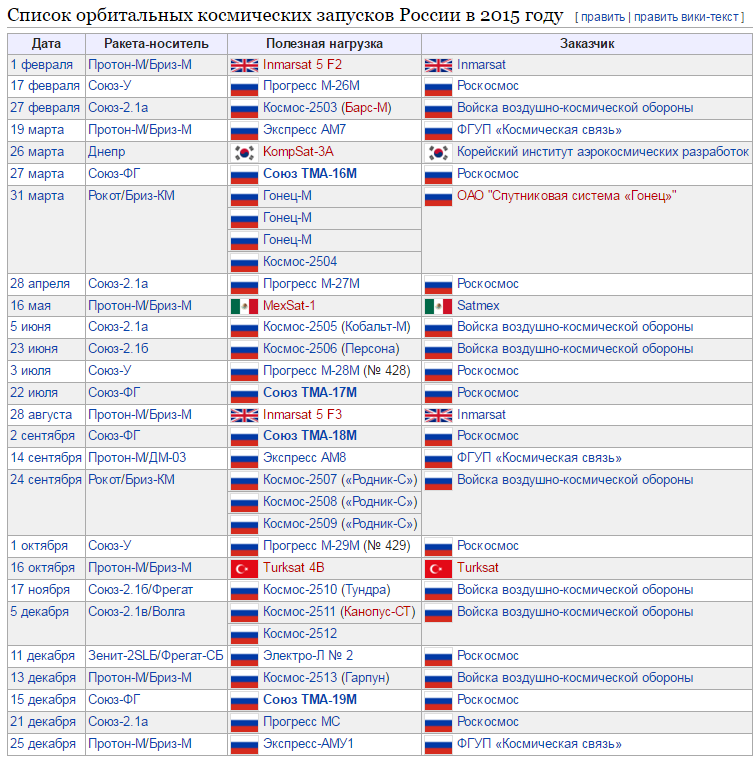Click the 'править' edit section link
Screen dimensions: 753x771
603,17
